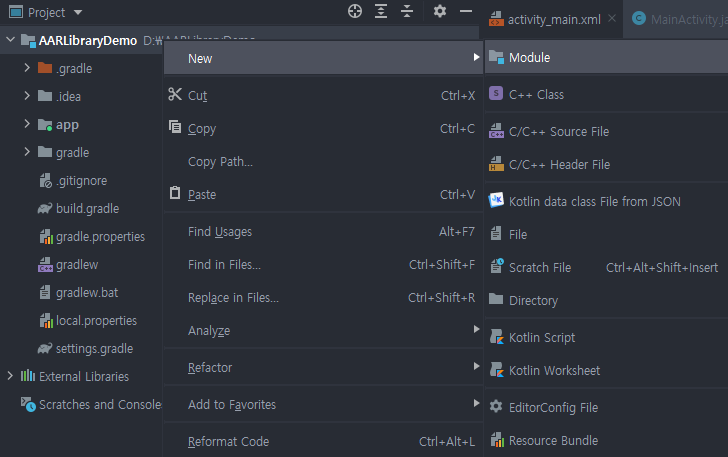Choose Reformat Code entry

coord(324,441)
